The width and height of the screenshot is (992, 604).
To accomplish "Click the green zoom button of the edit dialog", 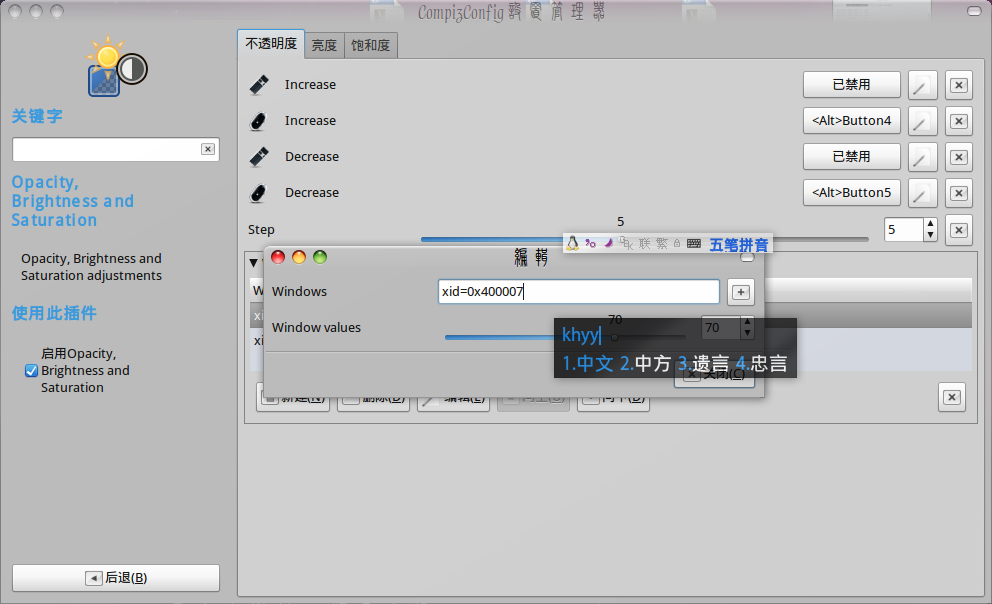I will pos(320,257).
